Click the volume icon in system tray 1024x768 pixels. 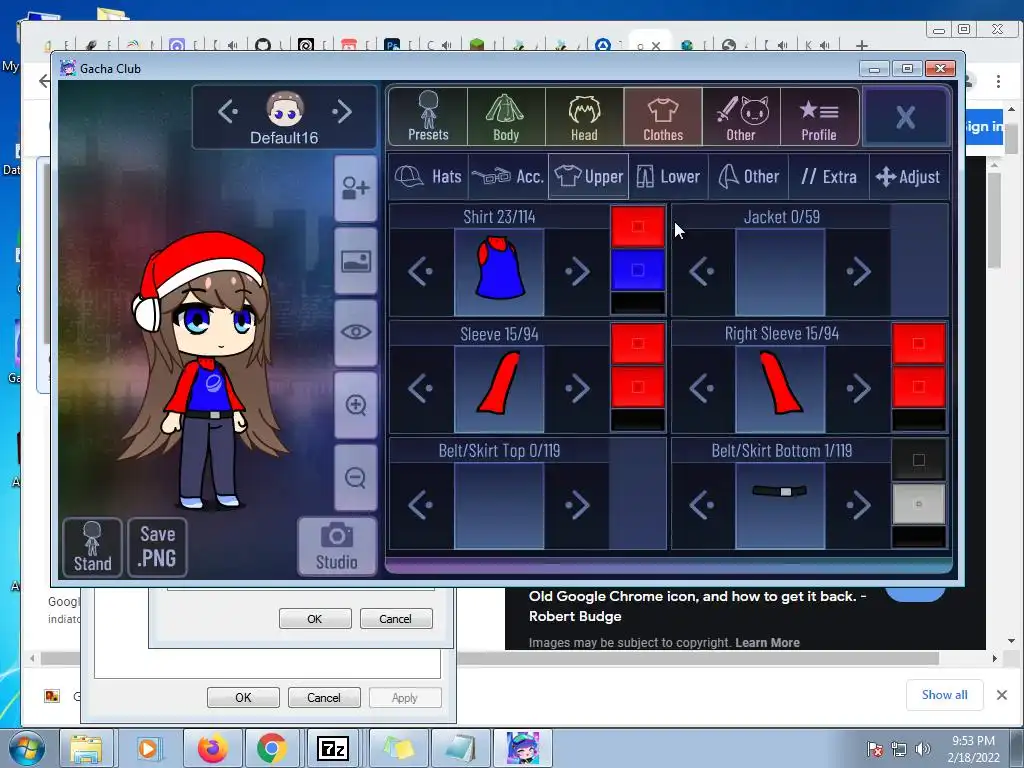point(923,748)
